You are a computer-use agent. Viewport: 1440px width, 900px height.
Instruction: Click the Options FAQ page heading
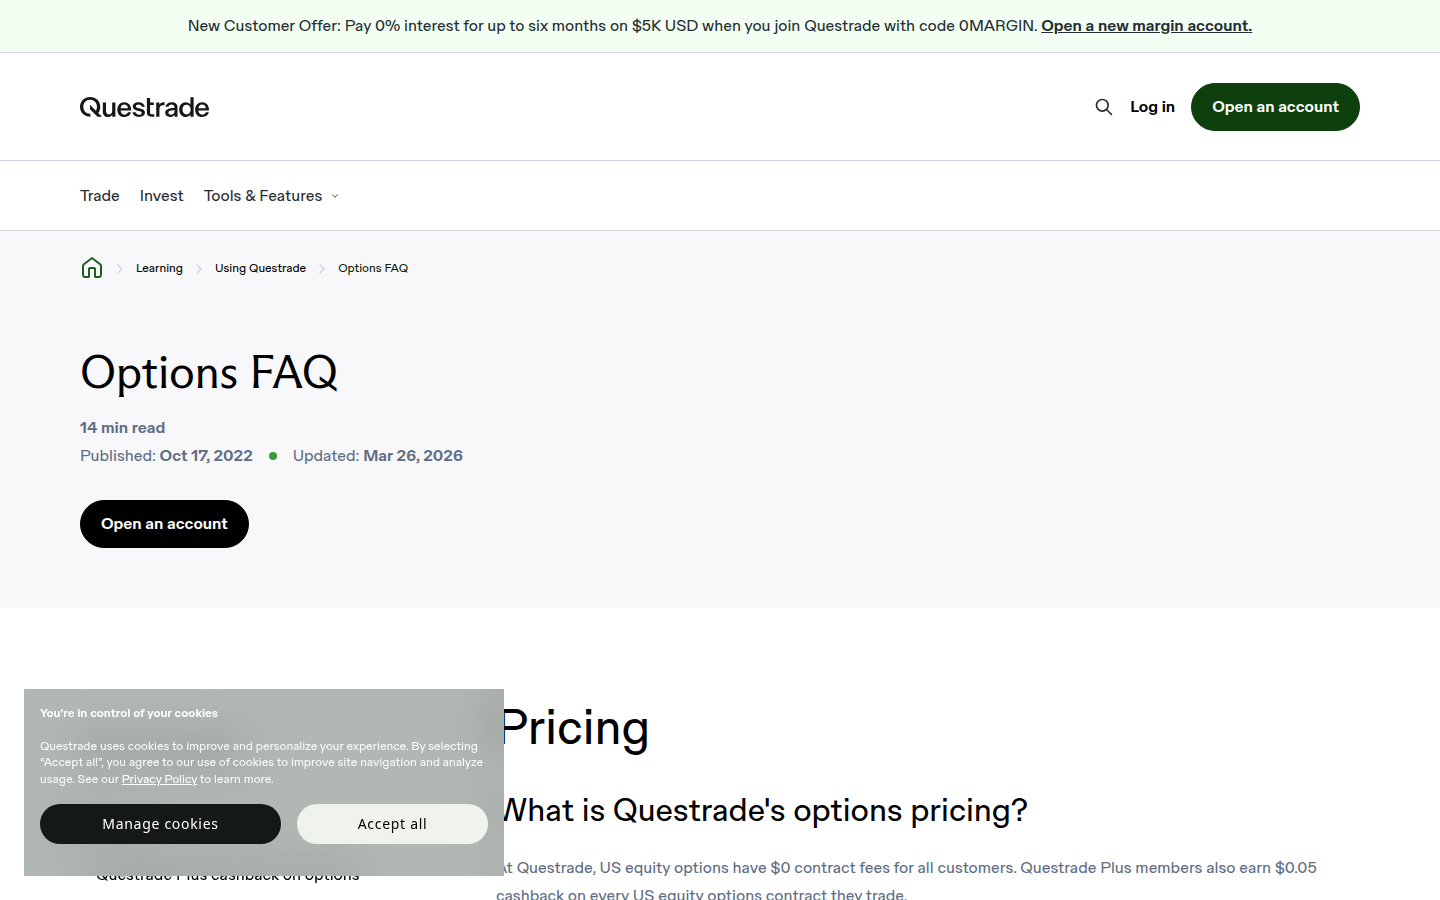coord(209,373)
